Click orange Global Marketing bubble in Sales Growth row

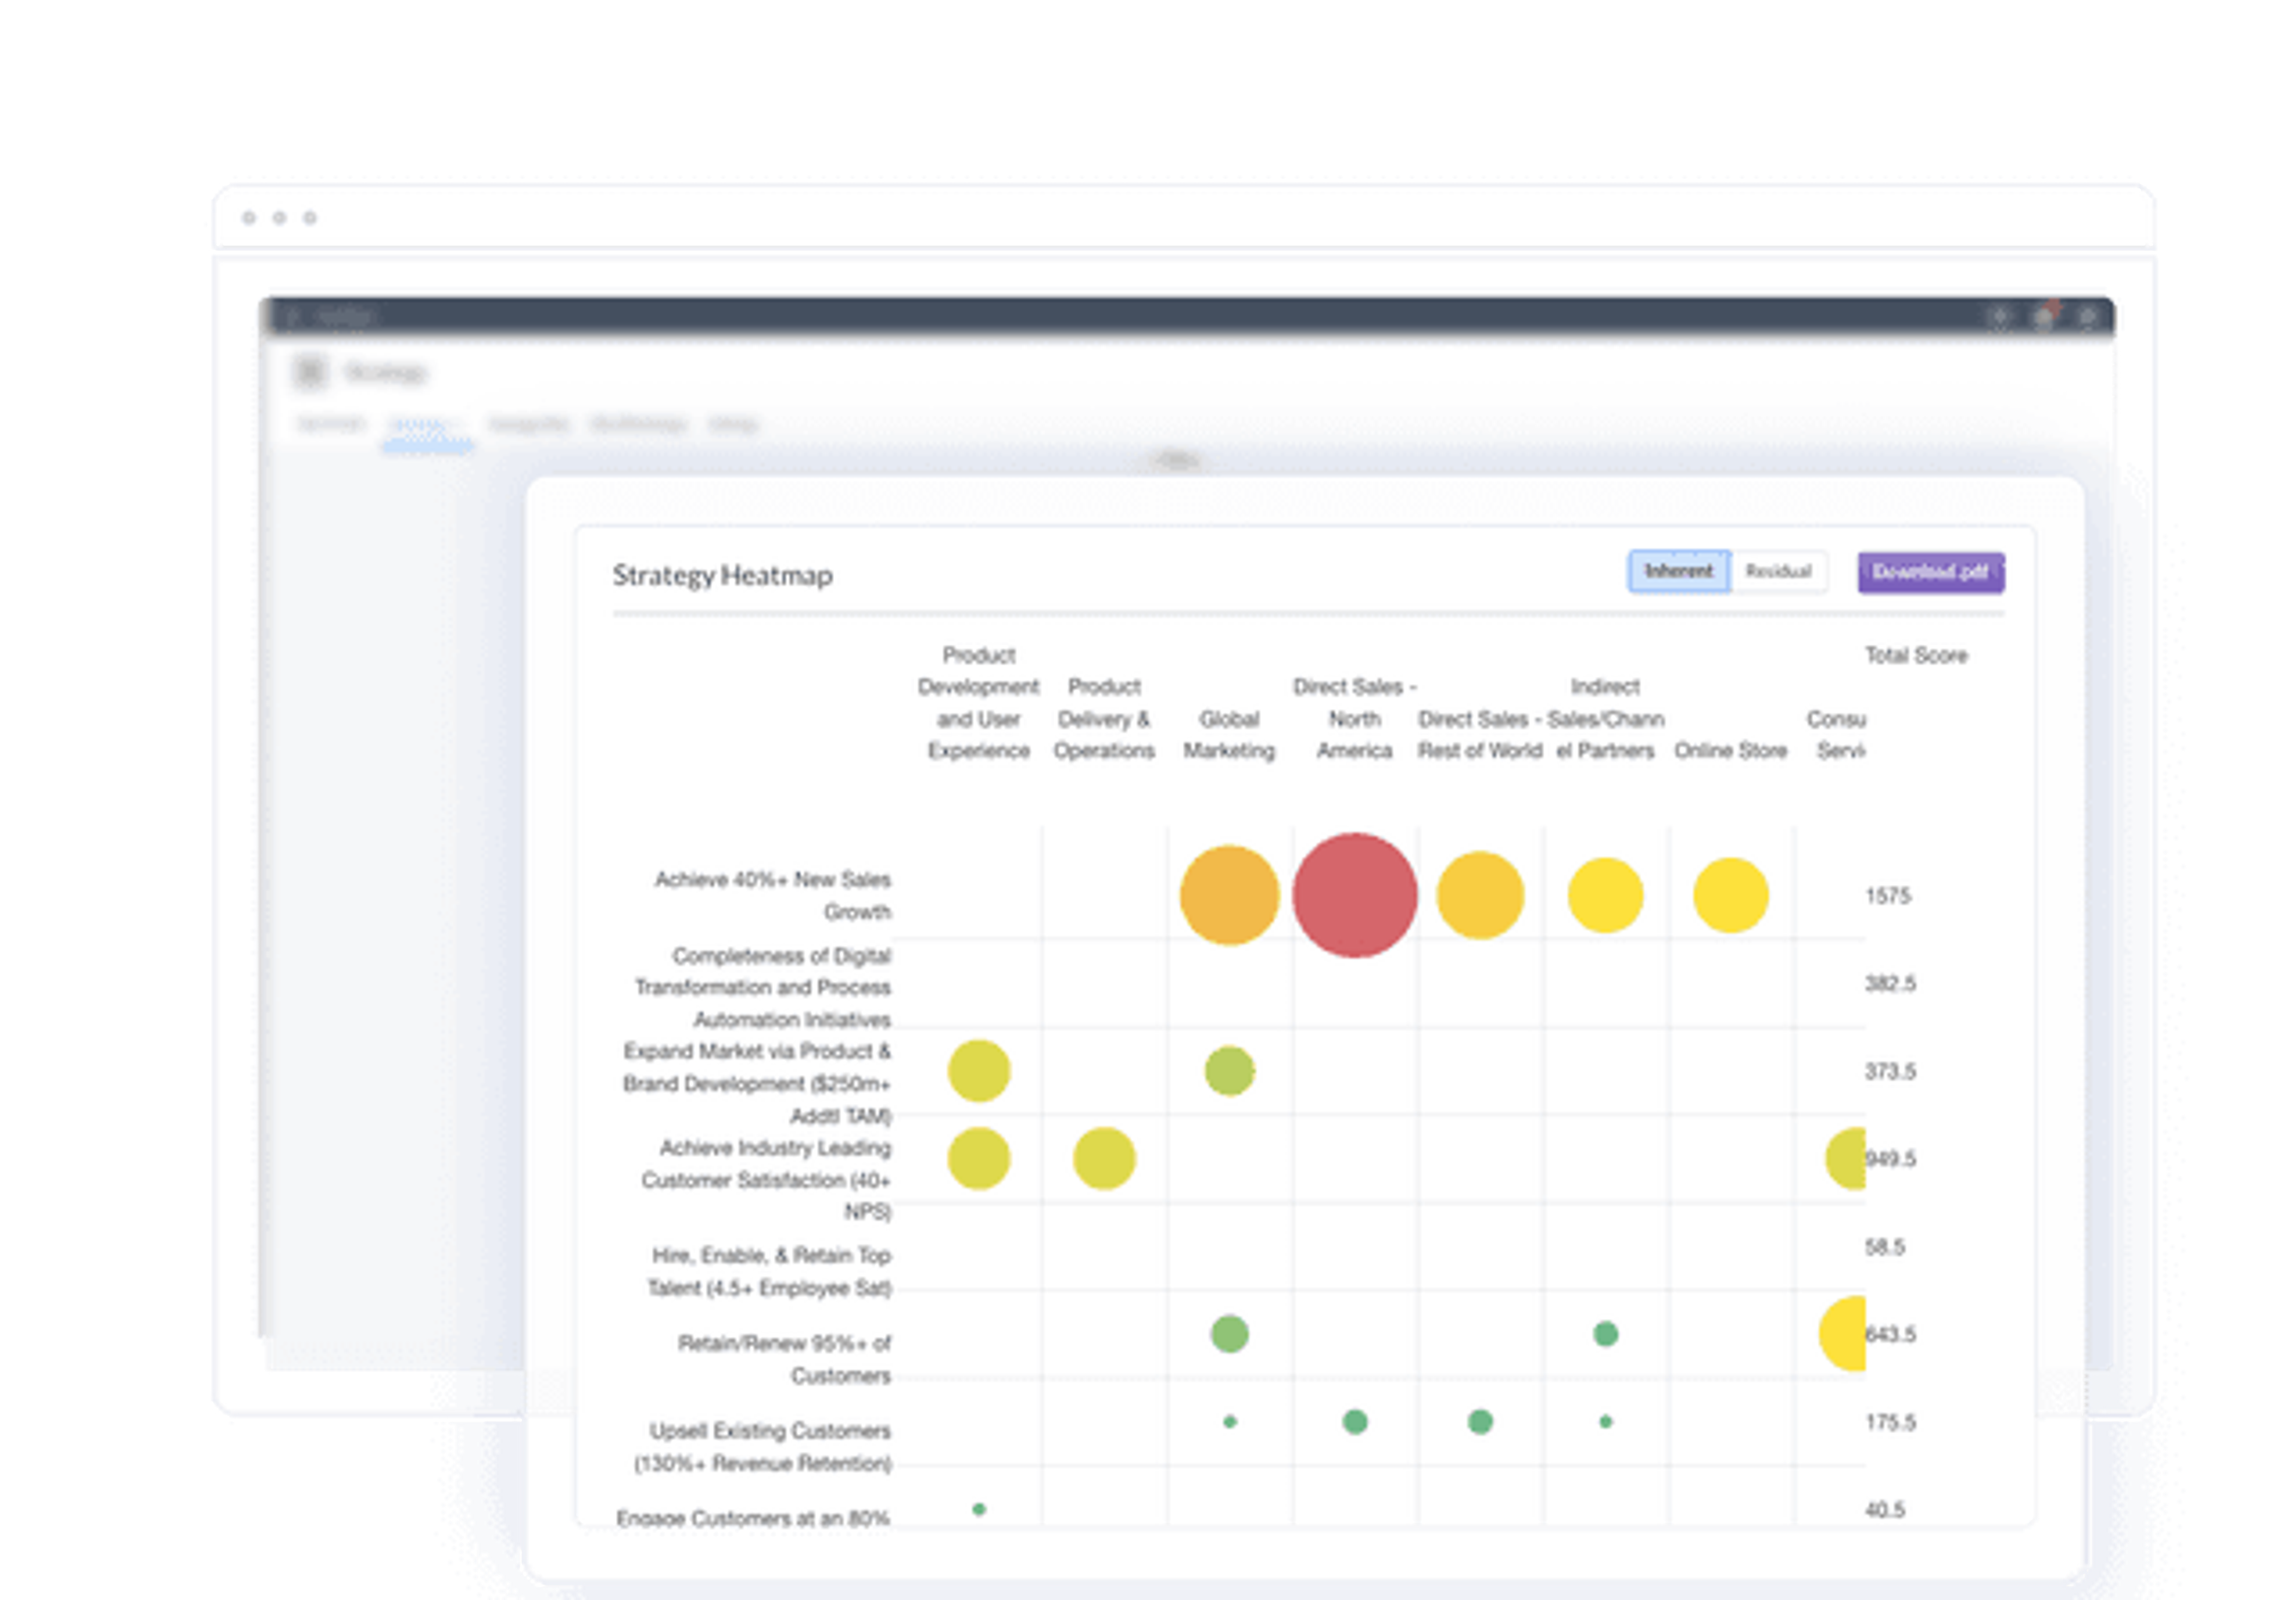pos(1229,895)
